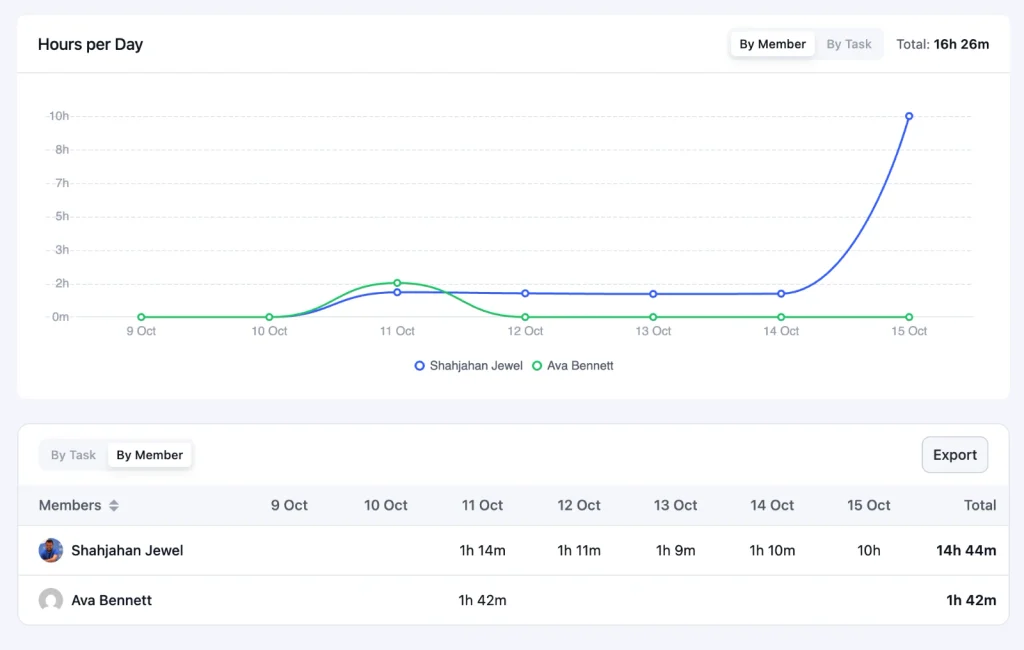Toggle Shahjahan Jewel series in legend
Viewport: 1024px width, 650px height.
click(x=469, y=366)
